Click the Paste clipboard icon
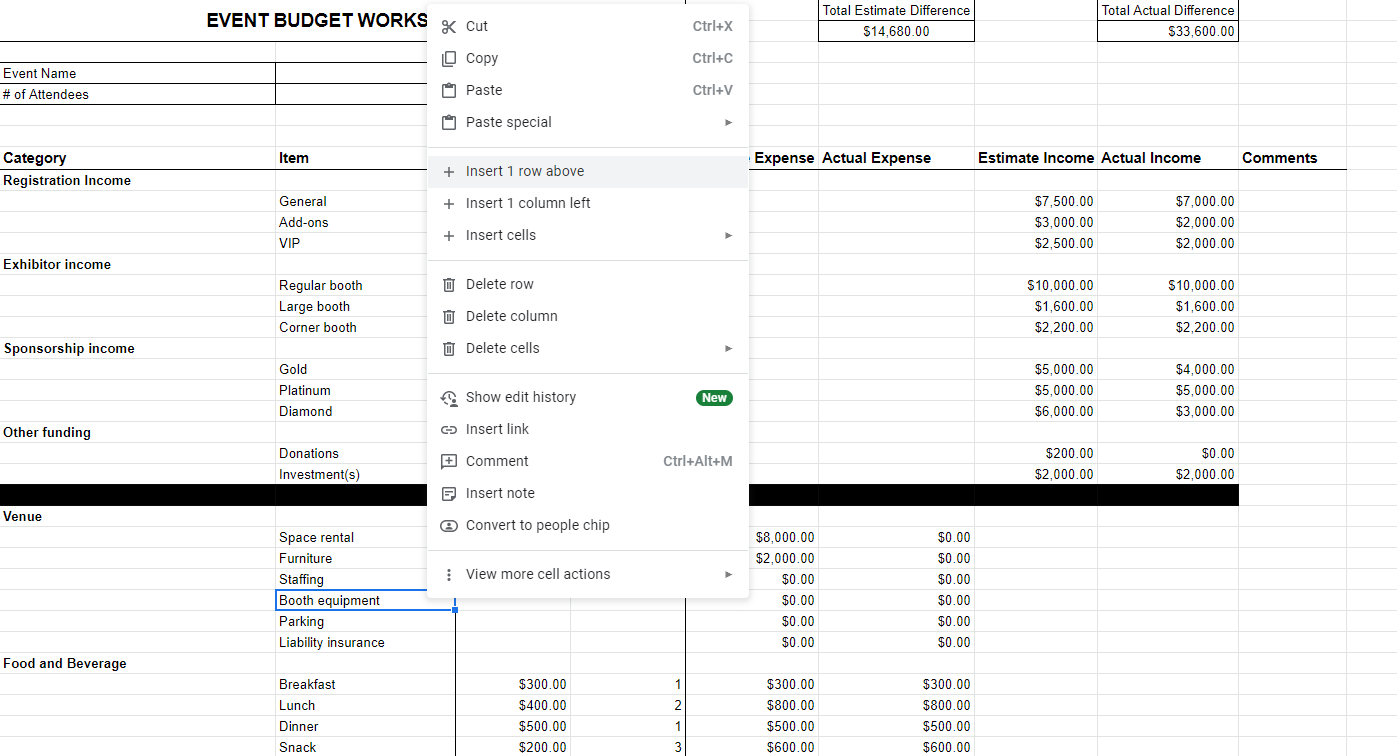1397x756 pixels. click(x=449, y=90)
